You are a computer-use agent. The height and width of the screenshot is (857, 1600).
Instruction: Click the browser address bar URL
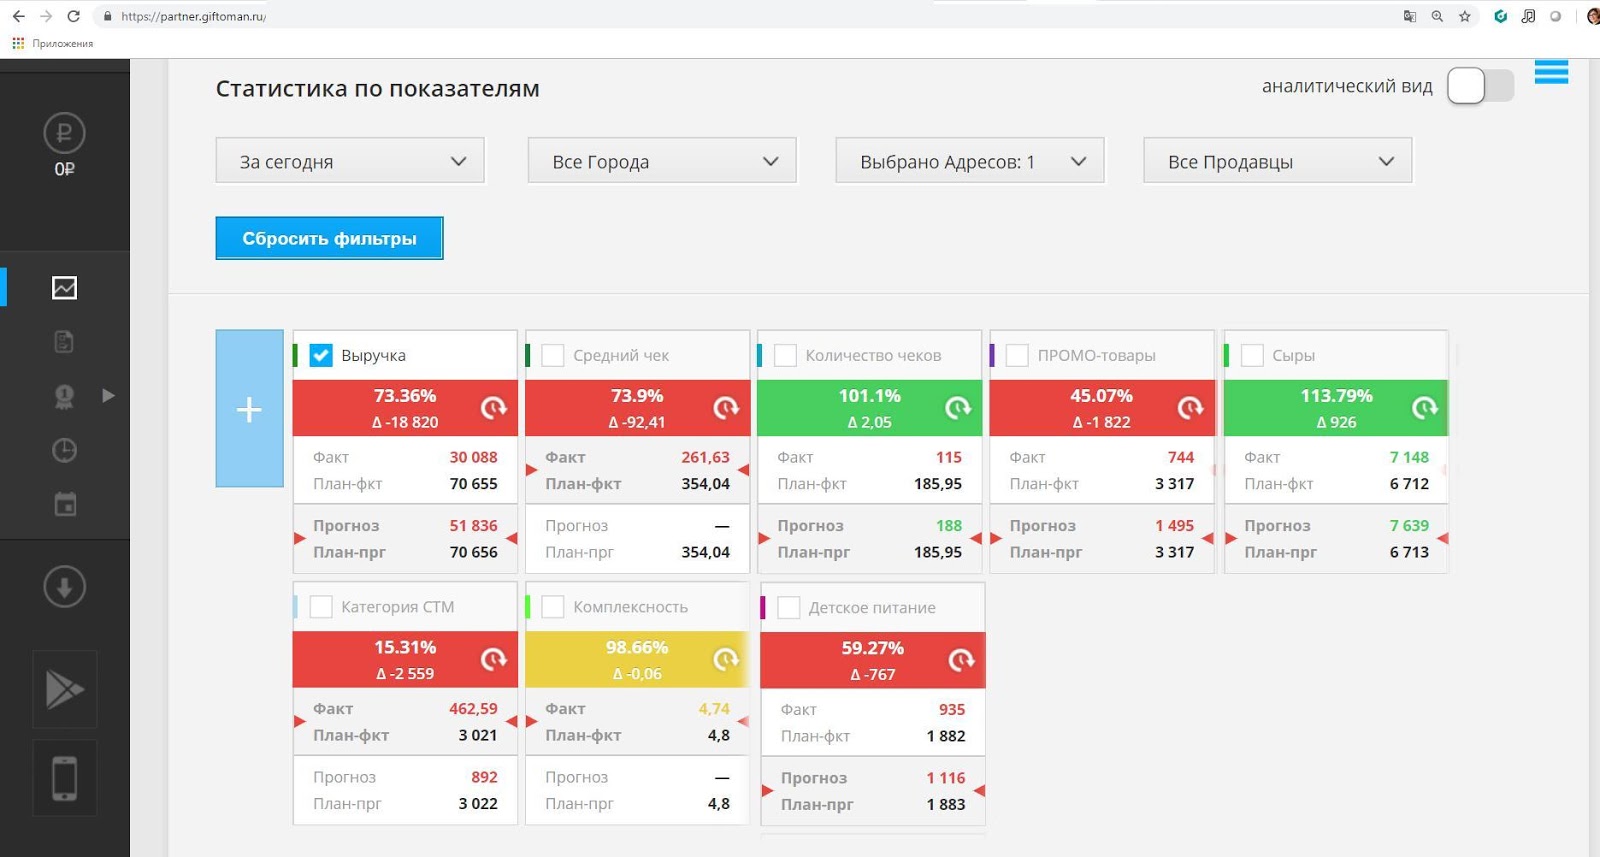coord(193,16)
